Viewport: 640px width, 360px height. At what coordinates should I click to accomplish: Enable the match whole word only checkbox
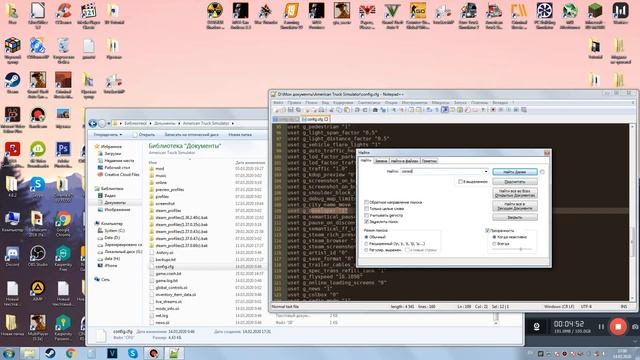click(367, 209)
